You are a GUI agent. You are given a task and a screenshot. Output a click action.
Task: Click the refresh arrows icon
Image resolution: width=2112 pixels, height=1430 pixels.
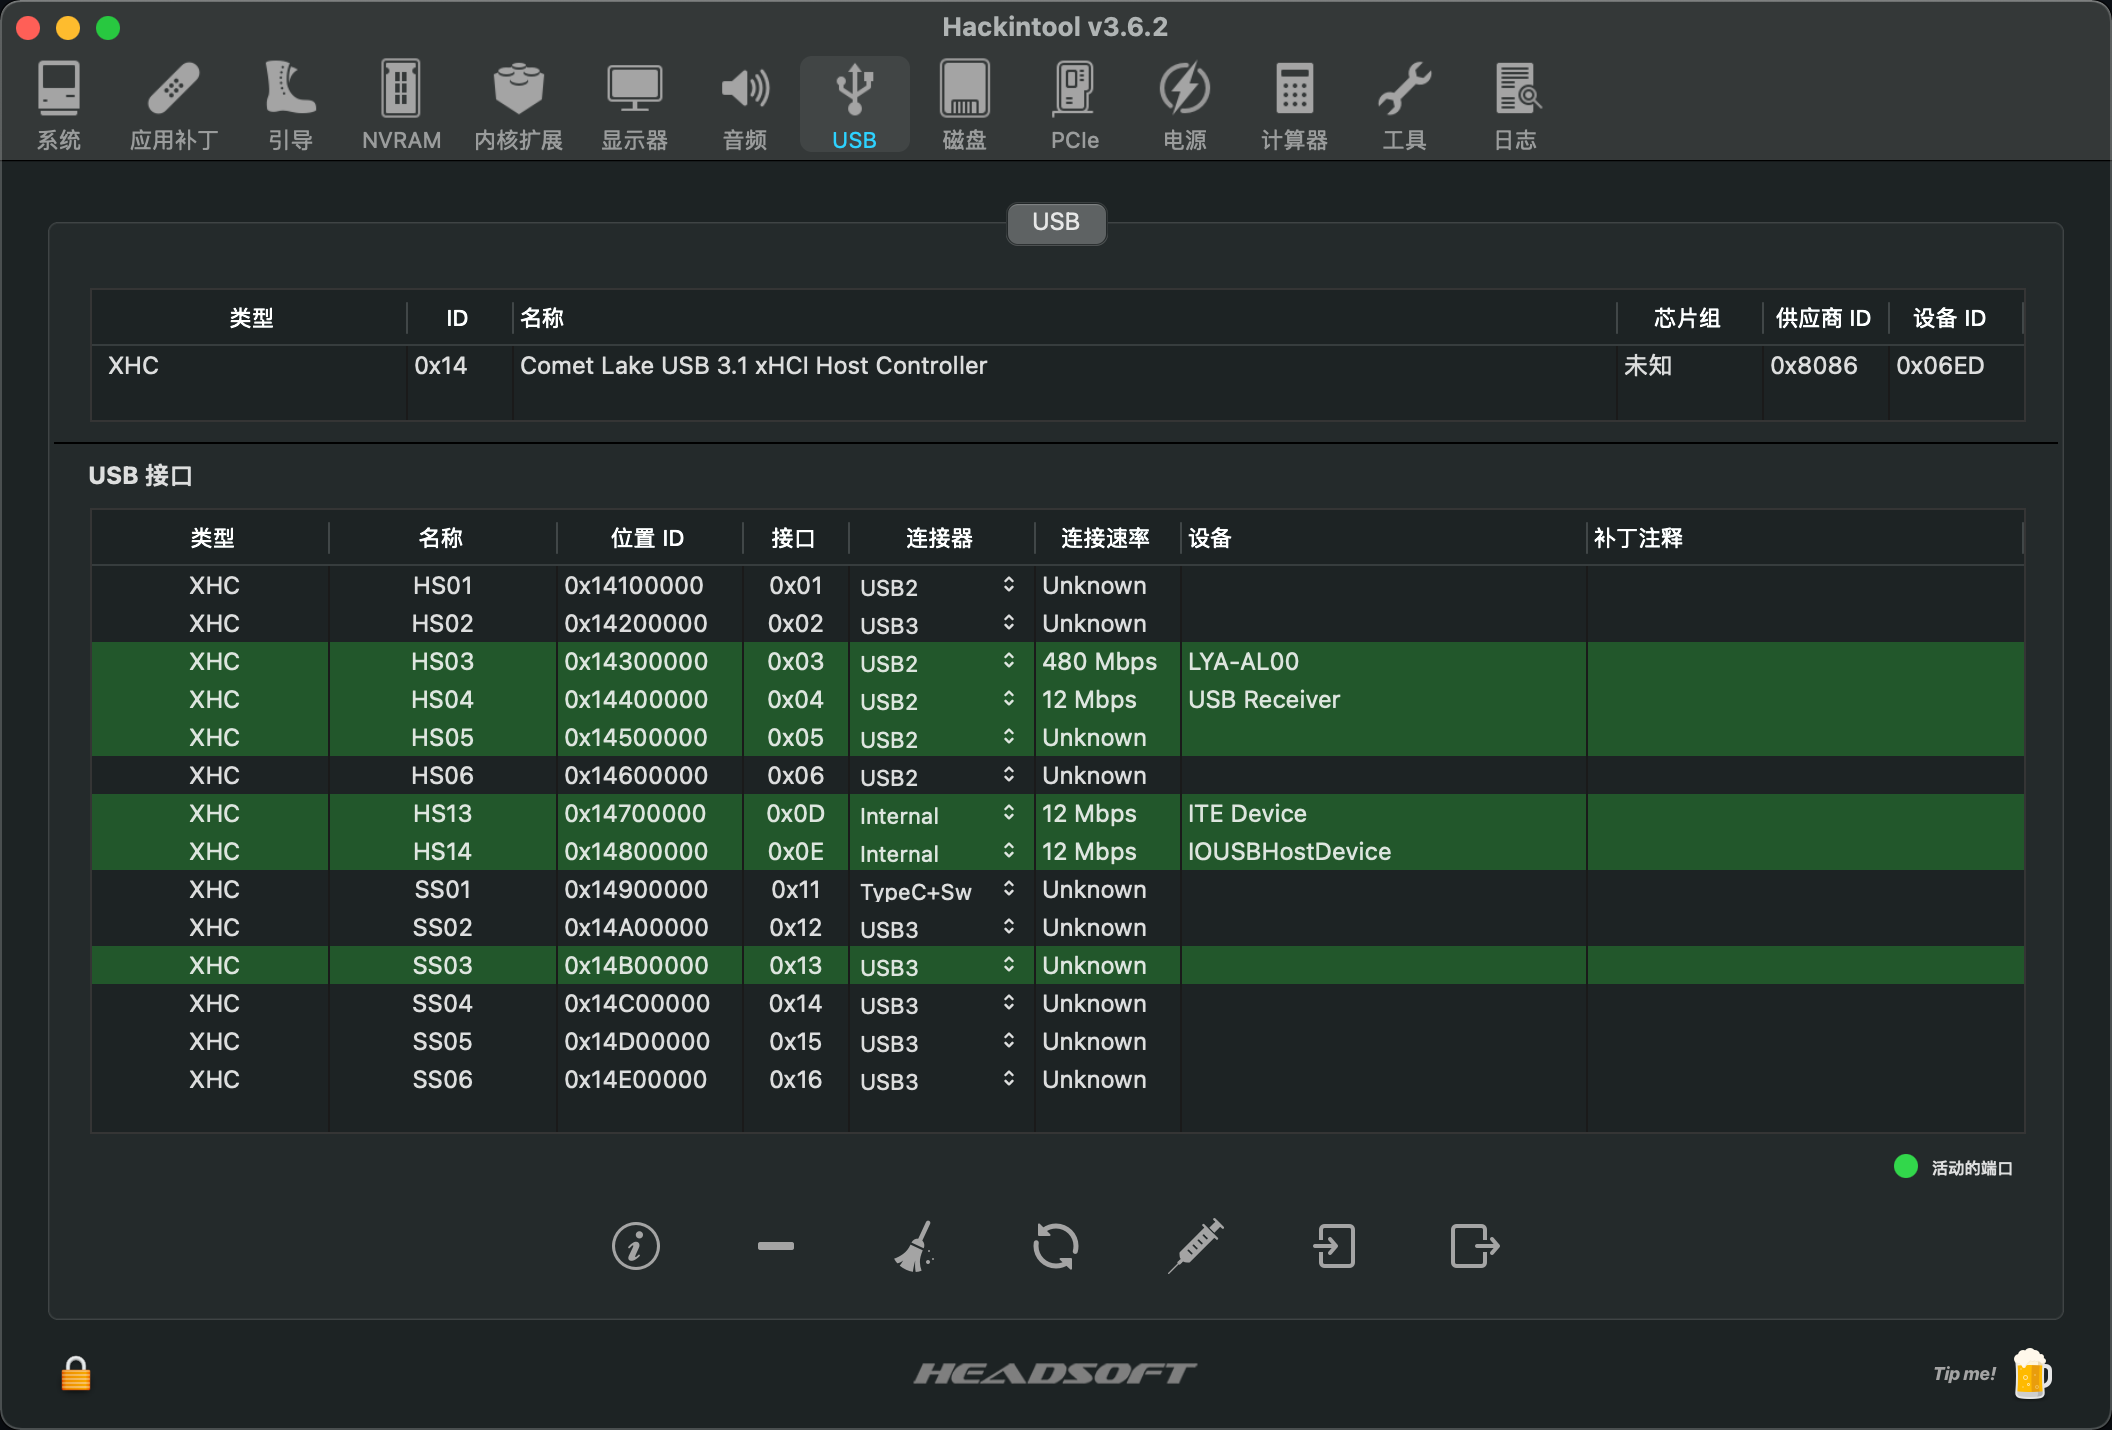(1056, 1246)
